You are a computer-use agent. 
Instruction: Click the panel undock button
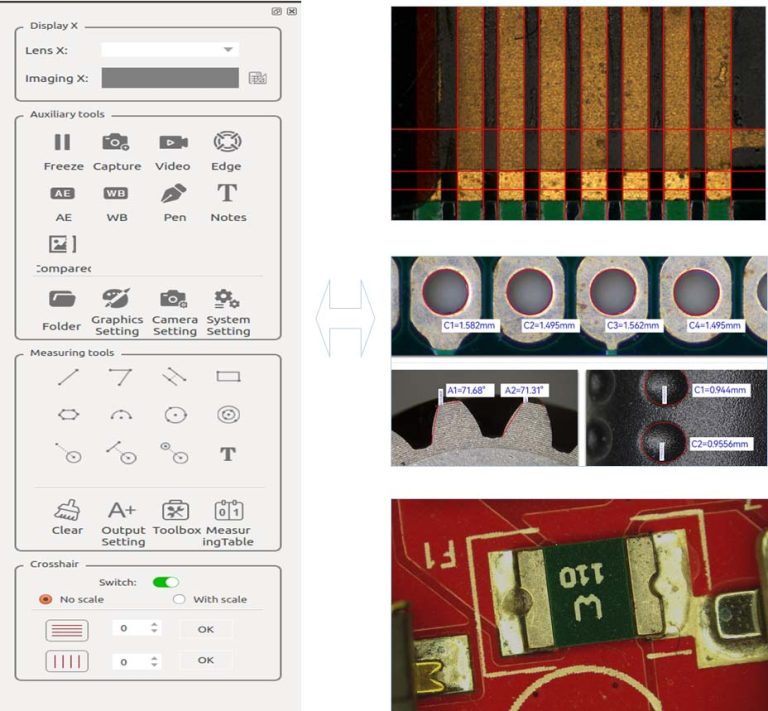277,11
